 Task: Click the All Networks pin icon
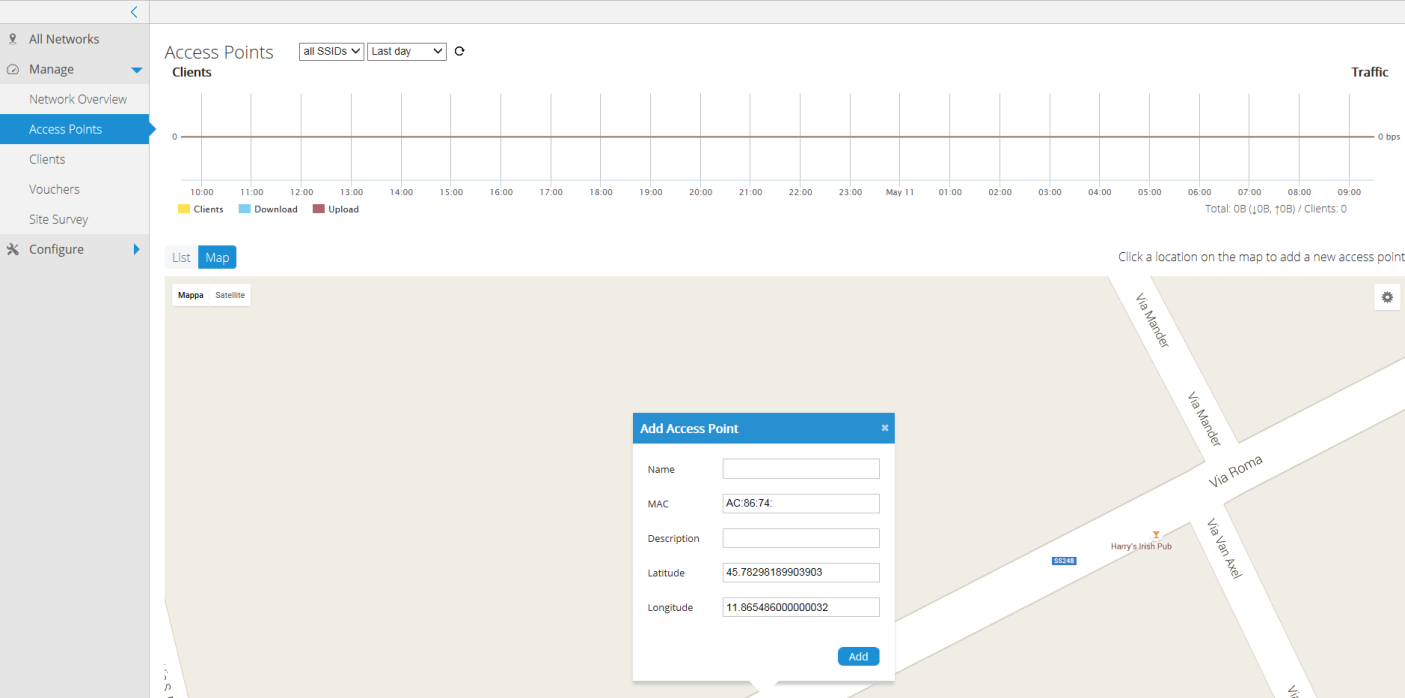coord(13,39)
